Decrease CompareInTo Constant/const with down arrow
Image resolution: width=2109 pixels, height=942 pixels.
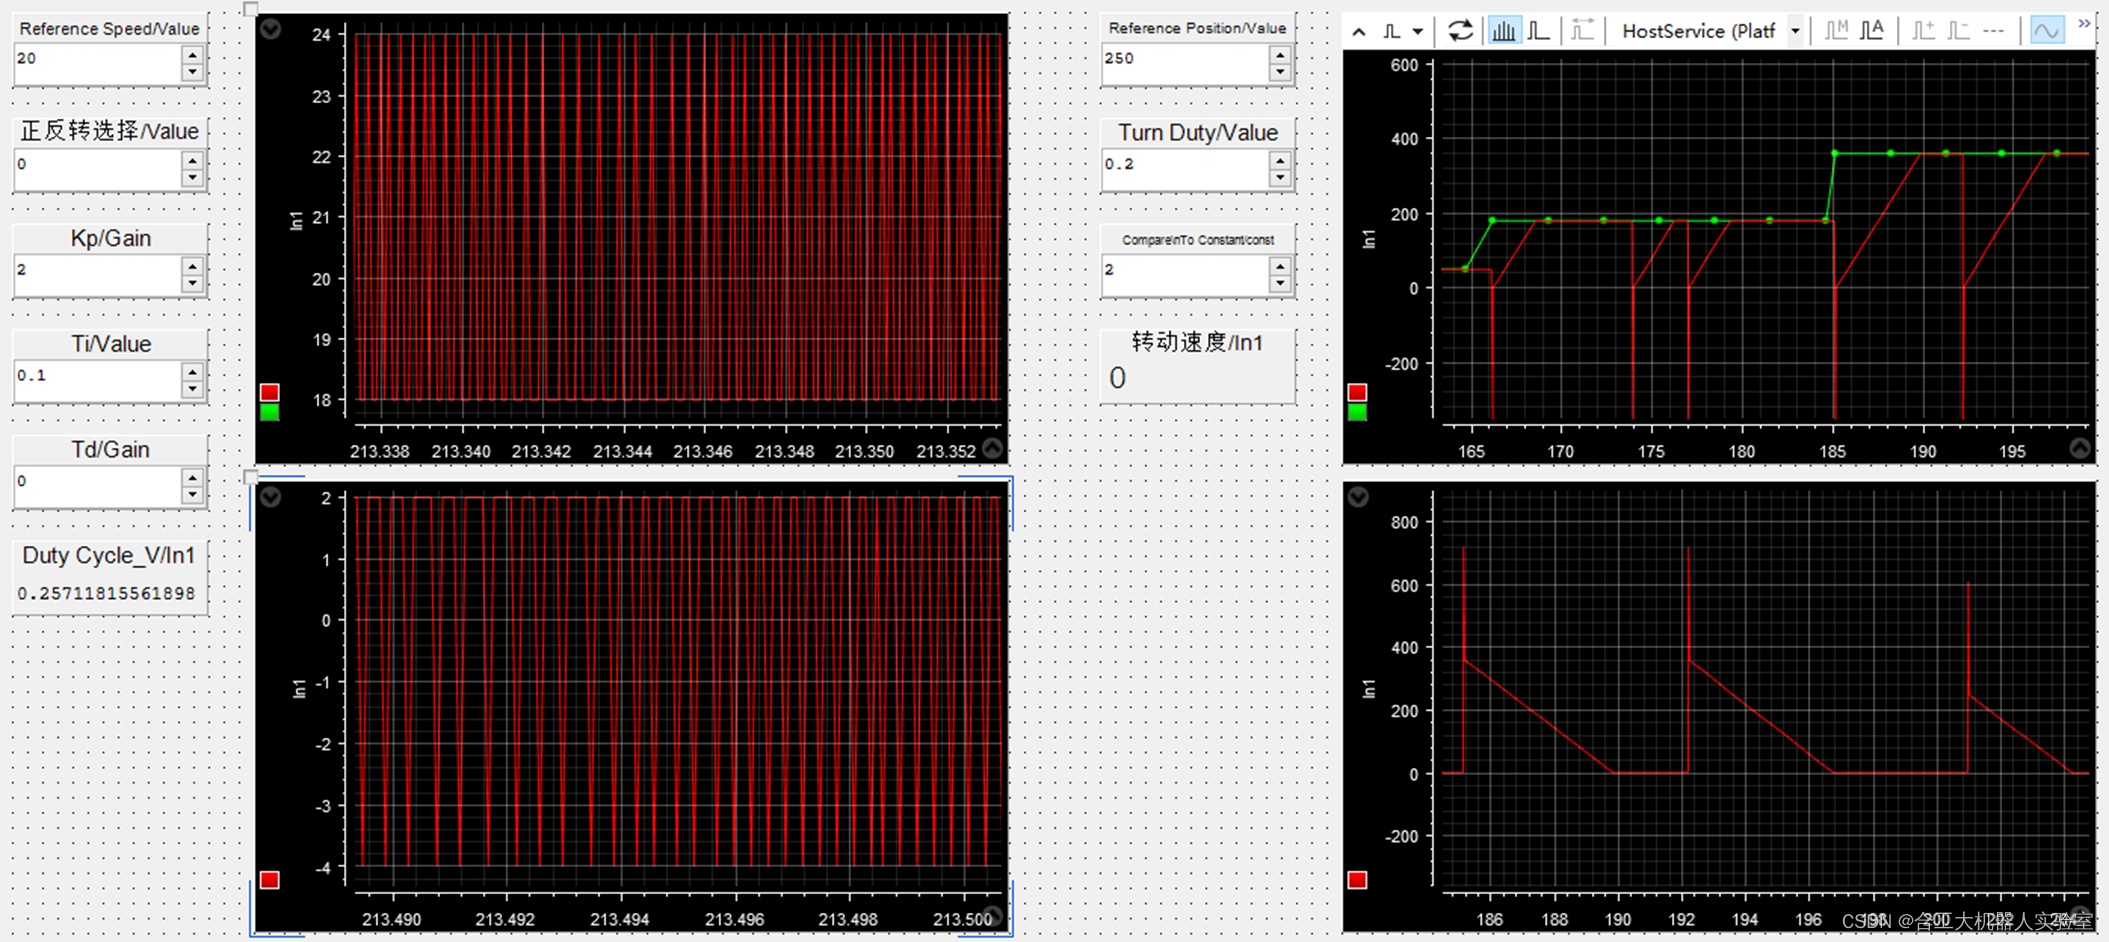[x=1280, y=284]
